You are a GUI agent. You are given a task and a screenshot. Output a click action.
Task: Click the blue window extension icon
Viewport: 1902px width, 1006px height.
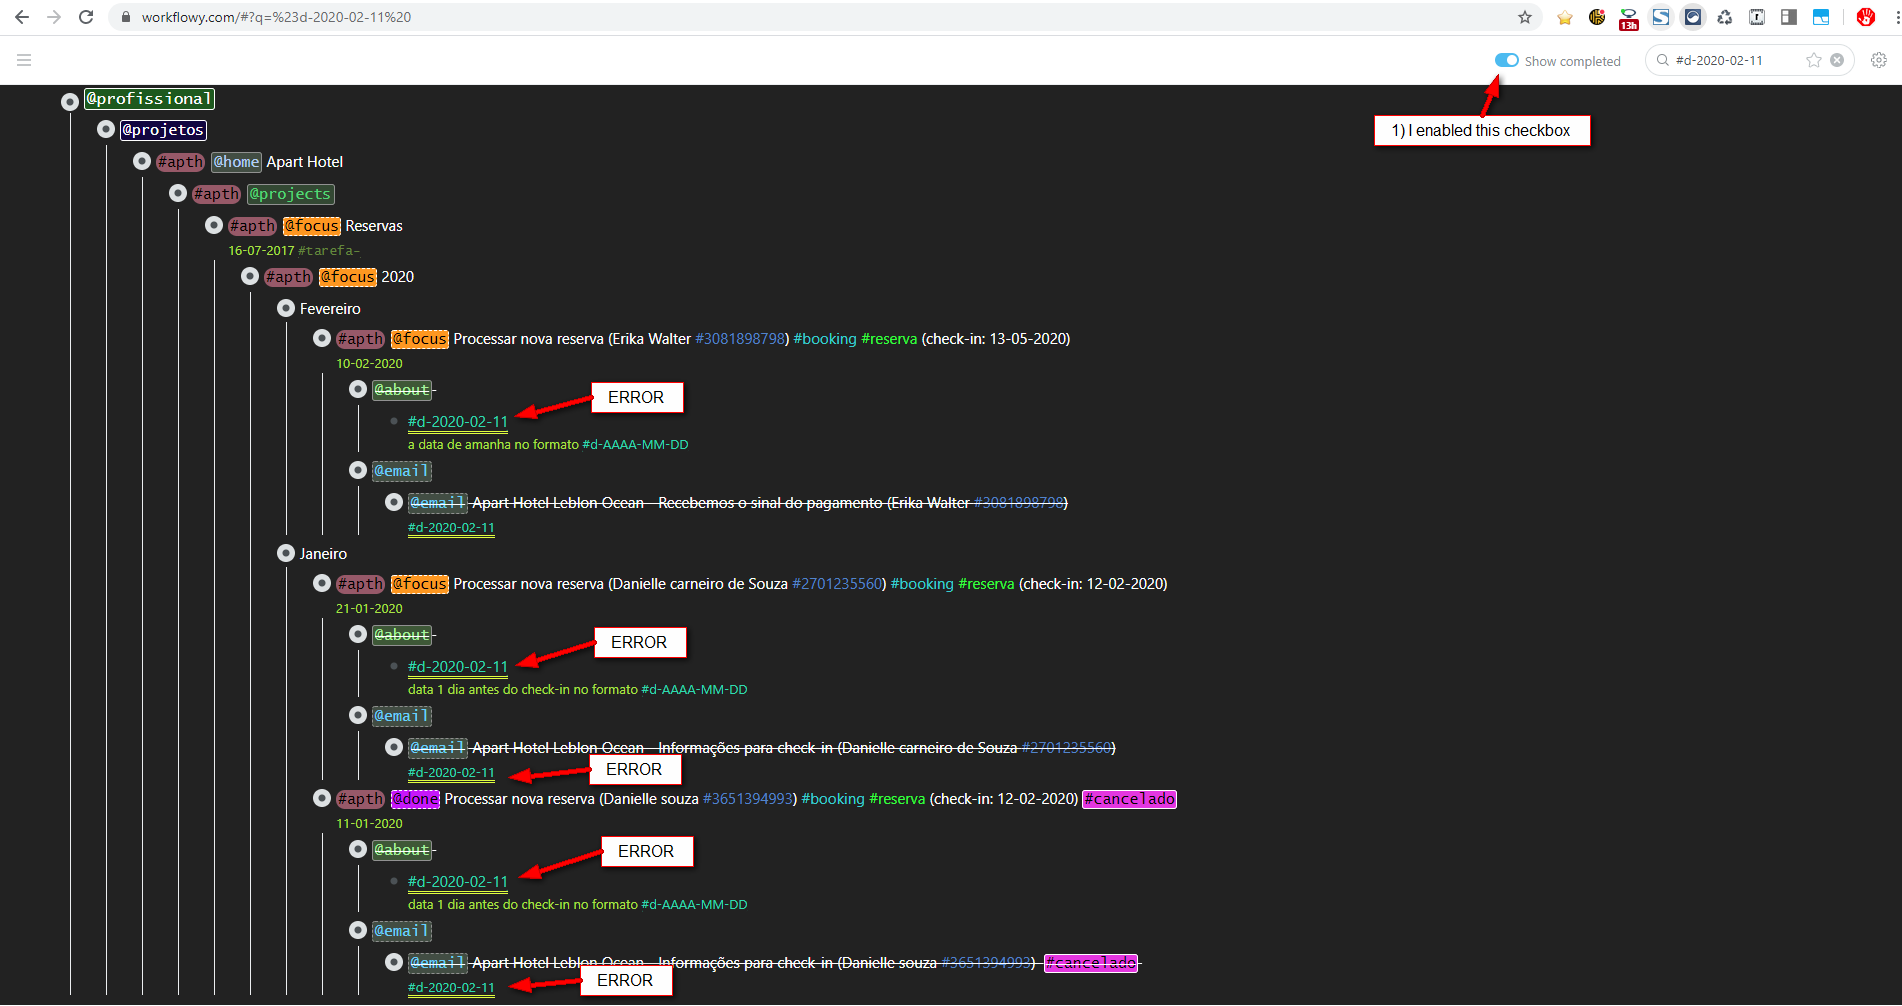pos(1821,17)
